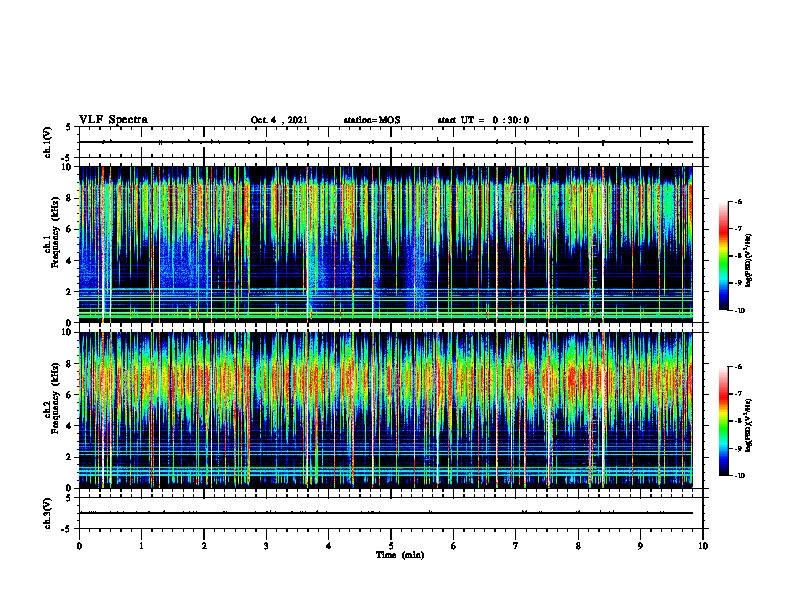Click the "-10" label on ch.2 color bar
Viewport: 792px width, 612px height.
point(739,476)
